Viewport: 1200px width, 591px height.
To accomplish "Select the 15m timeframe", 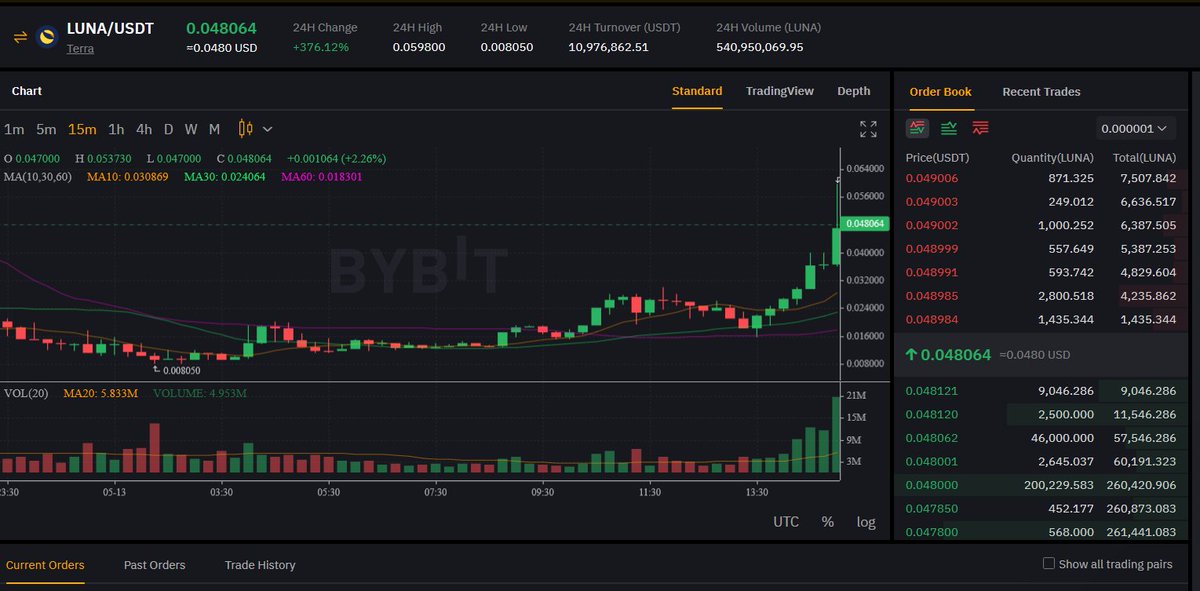I will 82,129.
